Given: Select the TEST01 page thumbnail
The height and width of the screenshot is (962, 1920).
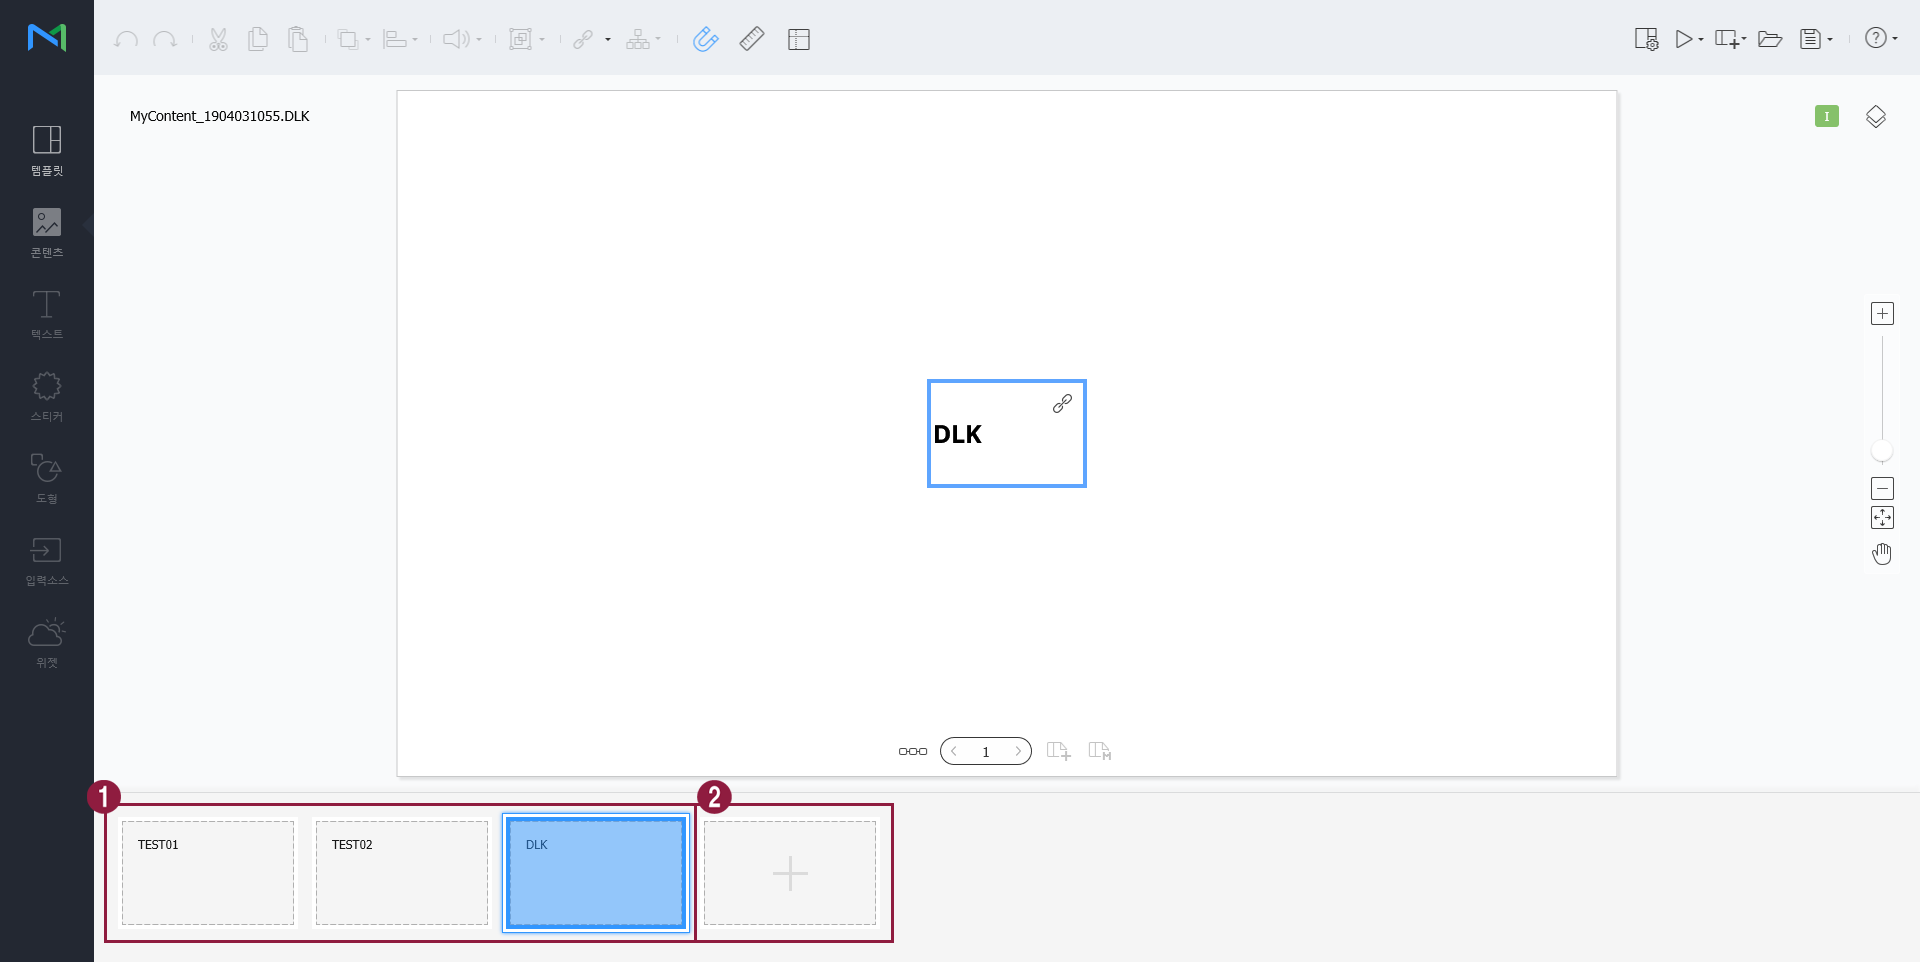Looking at the screenshot, I should point(208,873).
